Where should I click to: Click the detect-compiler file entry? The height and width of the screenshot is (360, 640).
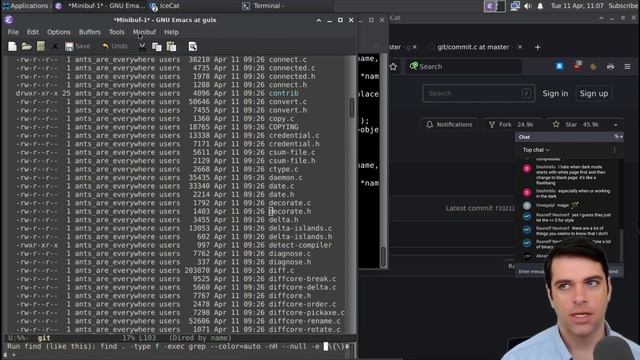pyautogui.click(x=300, y=245)
